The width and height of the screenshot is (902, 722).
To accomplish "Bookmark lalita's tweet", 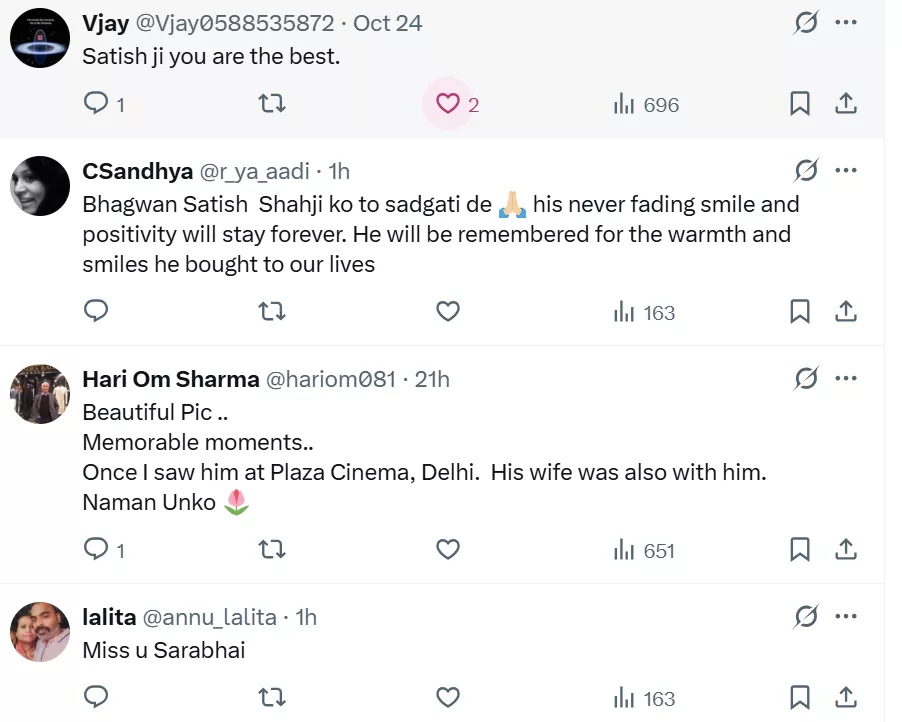I will coord(800,697).
